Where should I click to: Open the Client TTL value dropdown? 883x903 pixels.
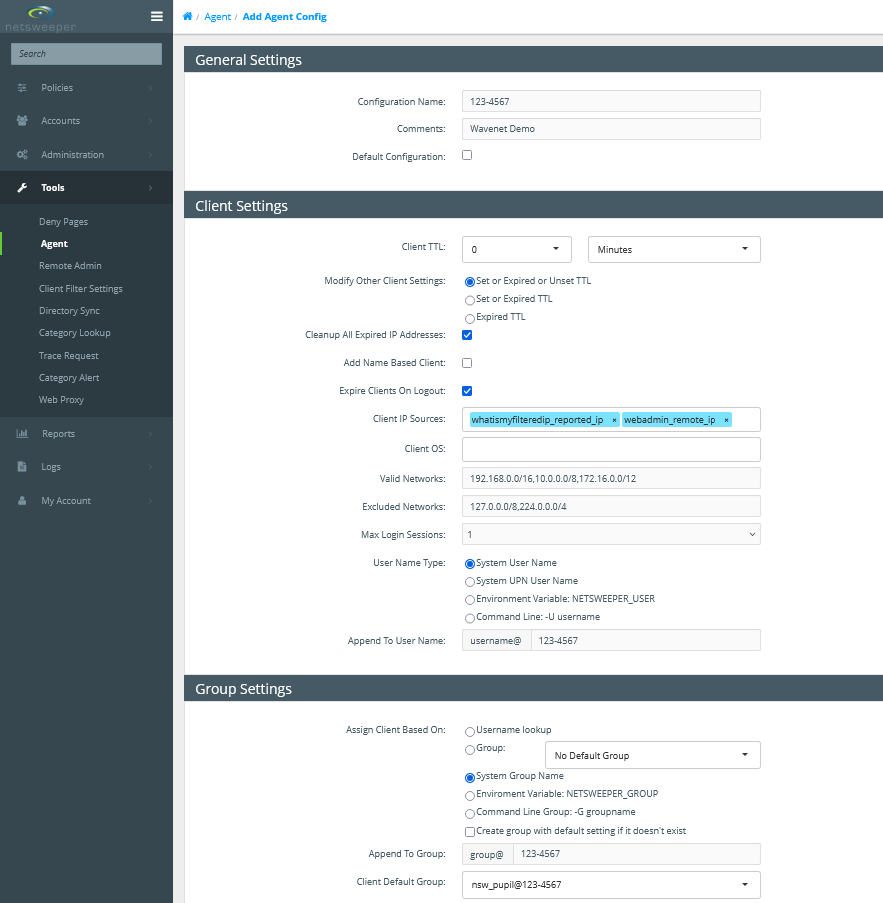[516, 249]
